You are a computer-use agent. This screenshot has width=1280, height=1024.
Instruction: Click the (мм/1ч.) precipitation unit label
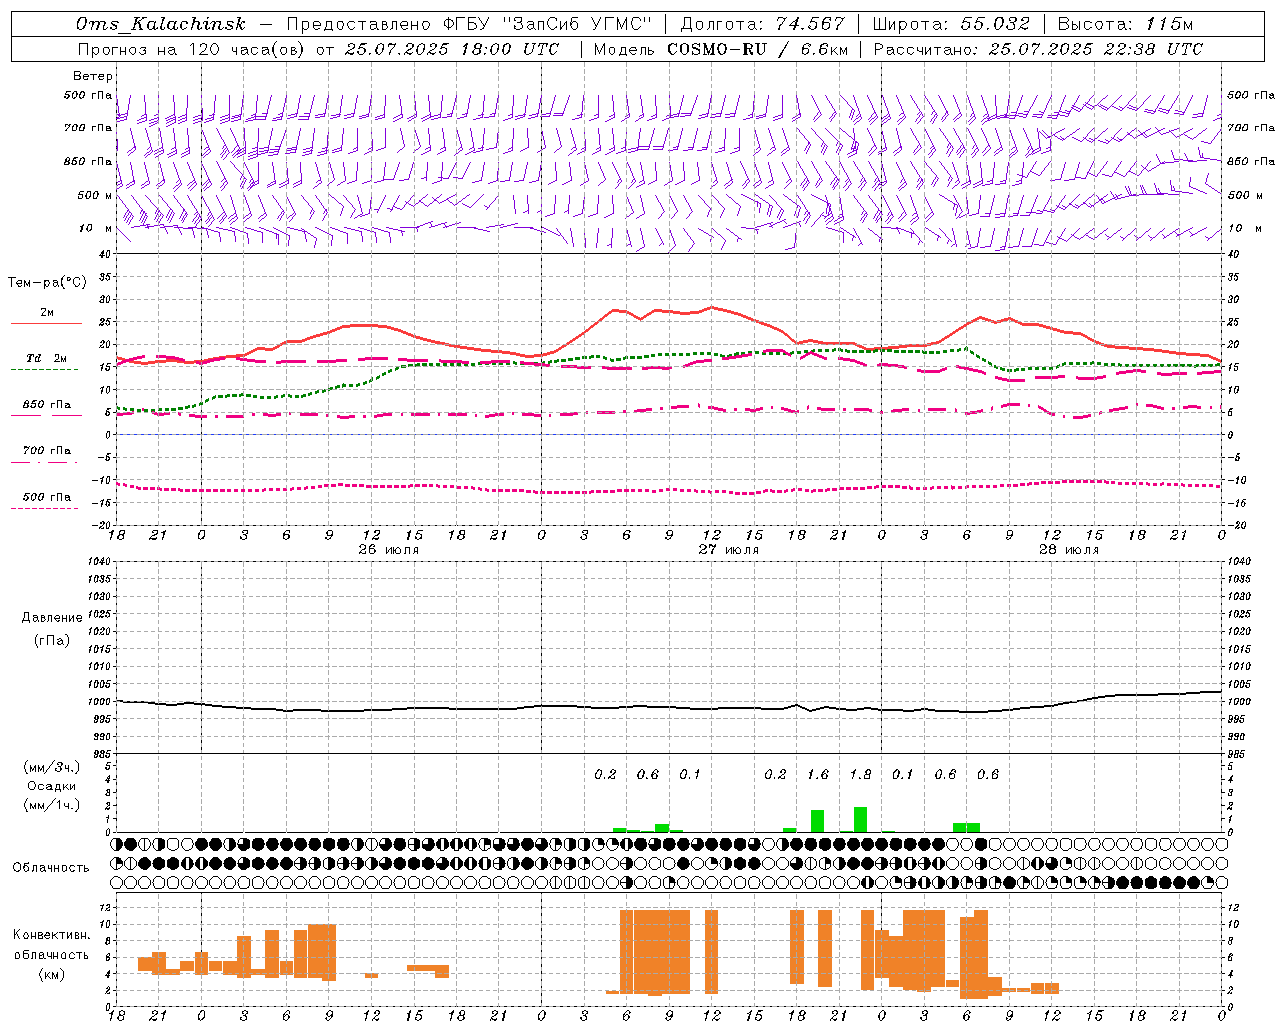pyautogui.click(x=52, y=805)
